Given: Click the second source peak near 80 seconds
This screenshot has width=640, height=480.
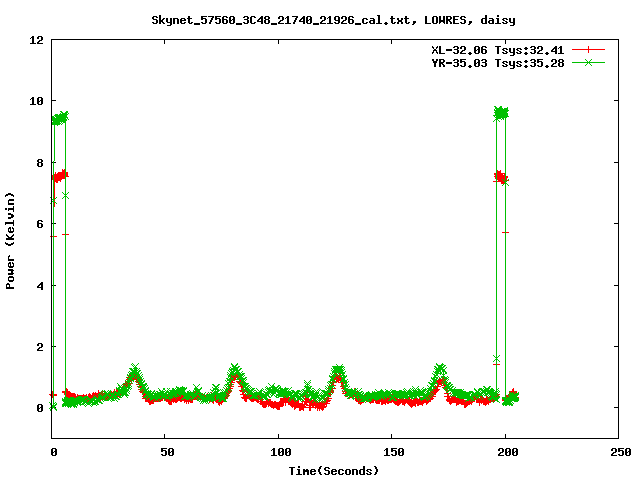Looking at the screenshot, I should tap(235, 373).
